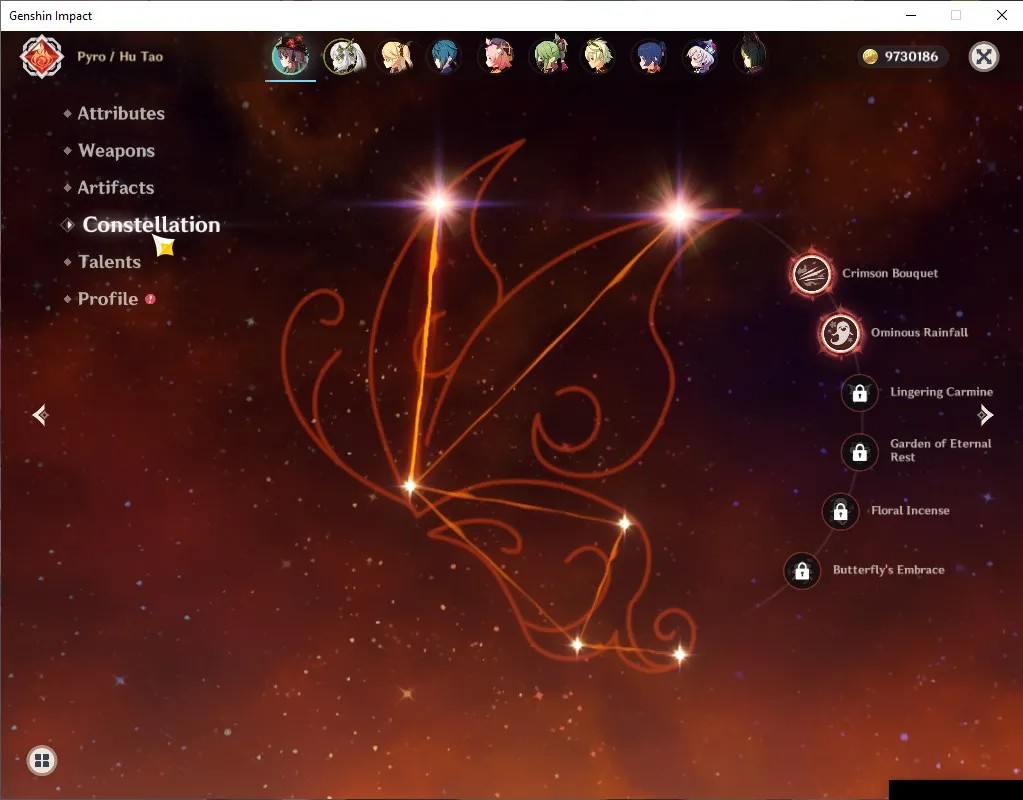Click the locked Butterfly's Embrace node

point(802,571)
